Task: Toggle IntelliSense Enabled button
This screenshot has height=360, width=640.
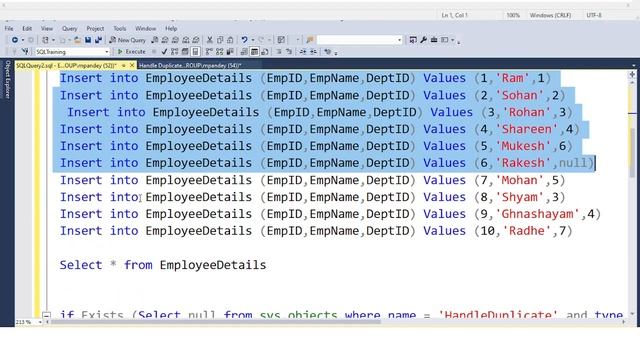Action: (195, 52)
